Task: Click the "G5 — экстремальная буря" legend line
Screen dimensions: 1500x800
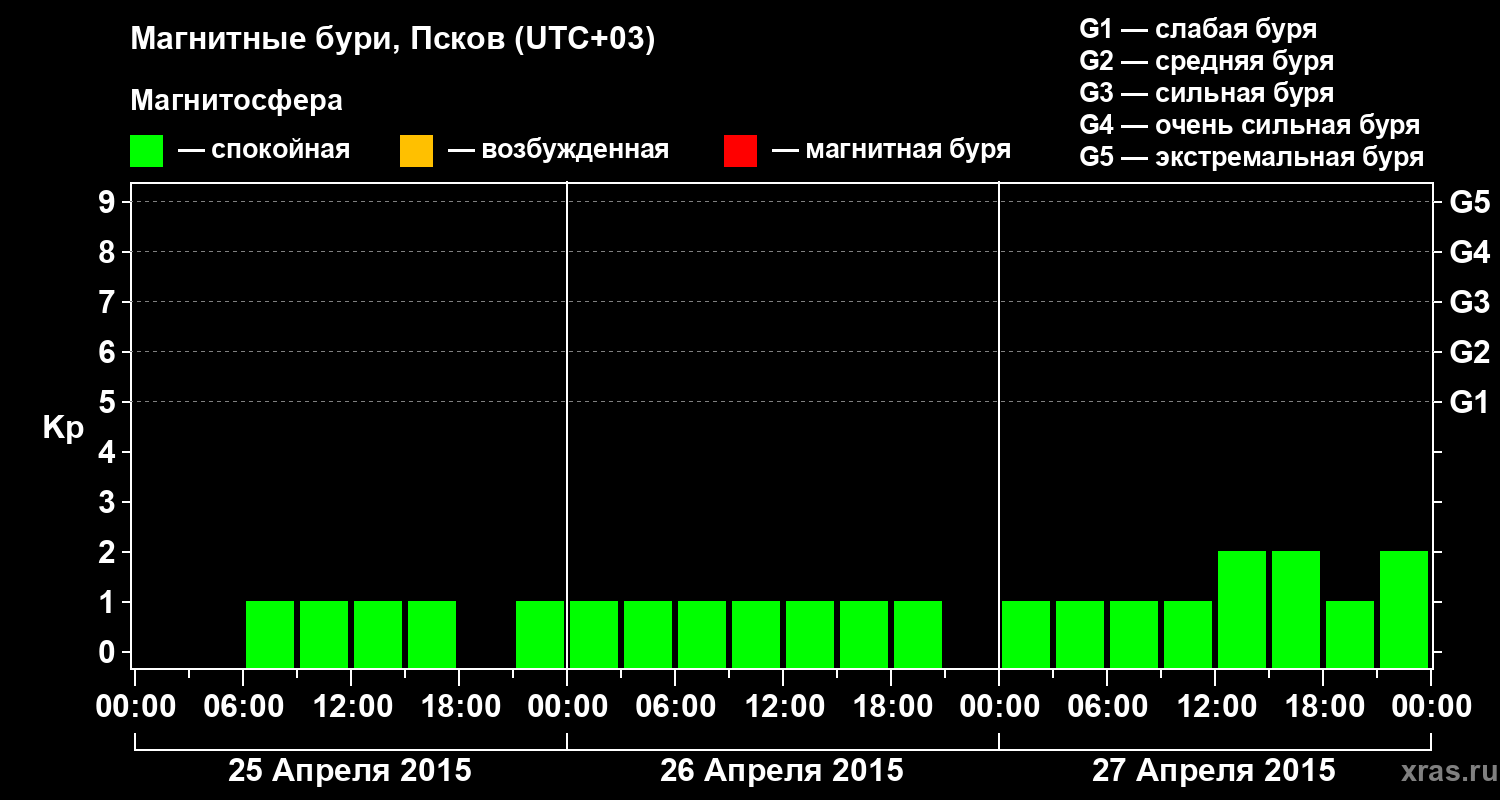Action: (x=1252, y=157)
